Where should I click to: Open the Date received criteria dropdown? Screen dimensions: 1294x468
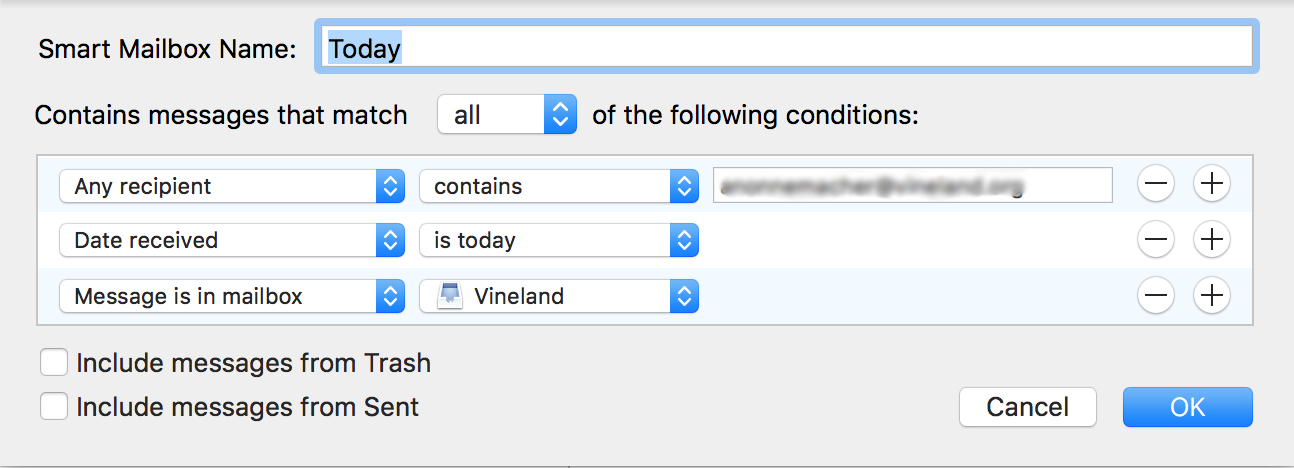(x=230, y=241)
